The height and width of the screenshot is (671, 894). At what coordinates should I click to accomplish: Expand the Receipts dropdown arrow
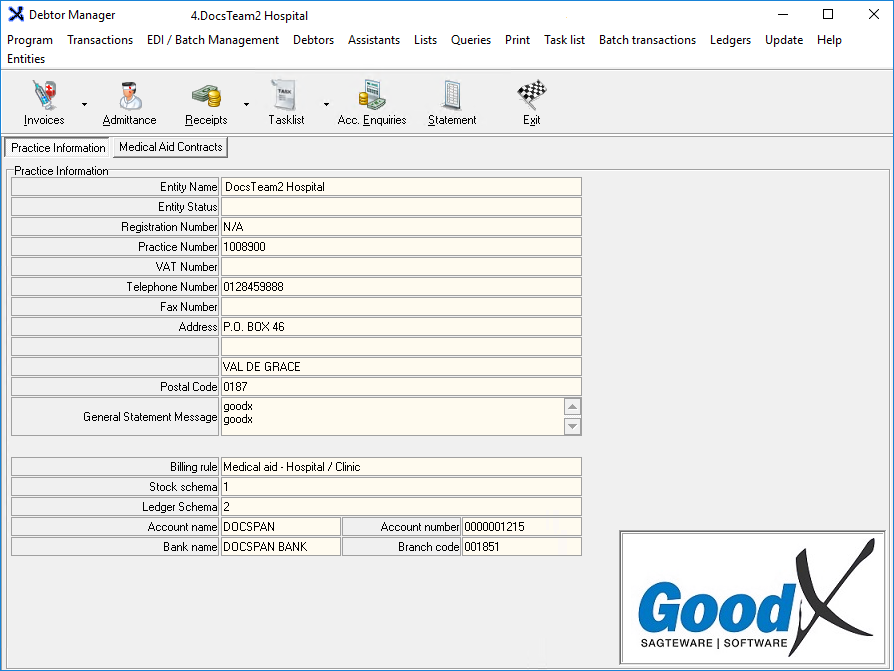tap(246, 104)
